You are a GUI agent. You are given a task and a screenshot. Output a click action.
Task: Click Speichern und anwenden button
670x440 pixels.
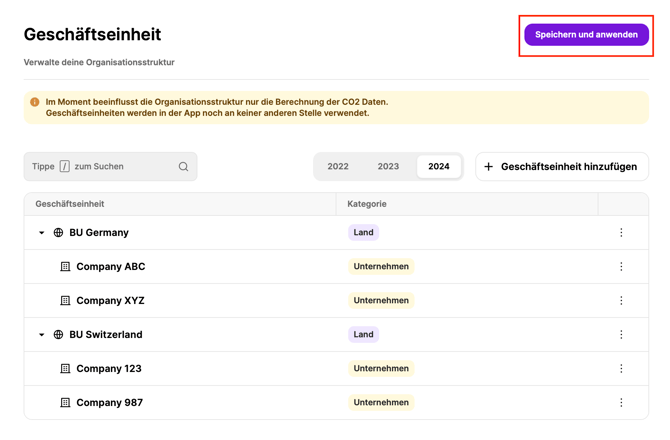tap(586, 35)
